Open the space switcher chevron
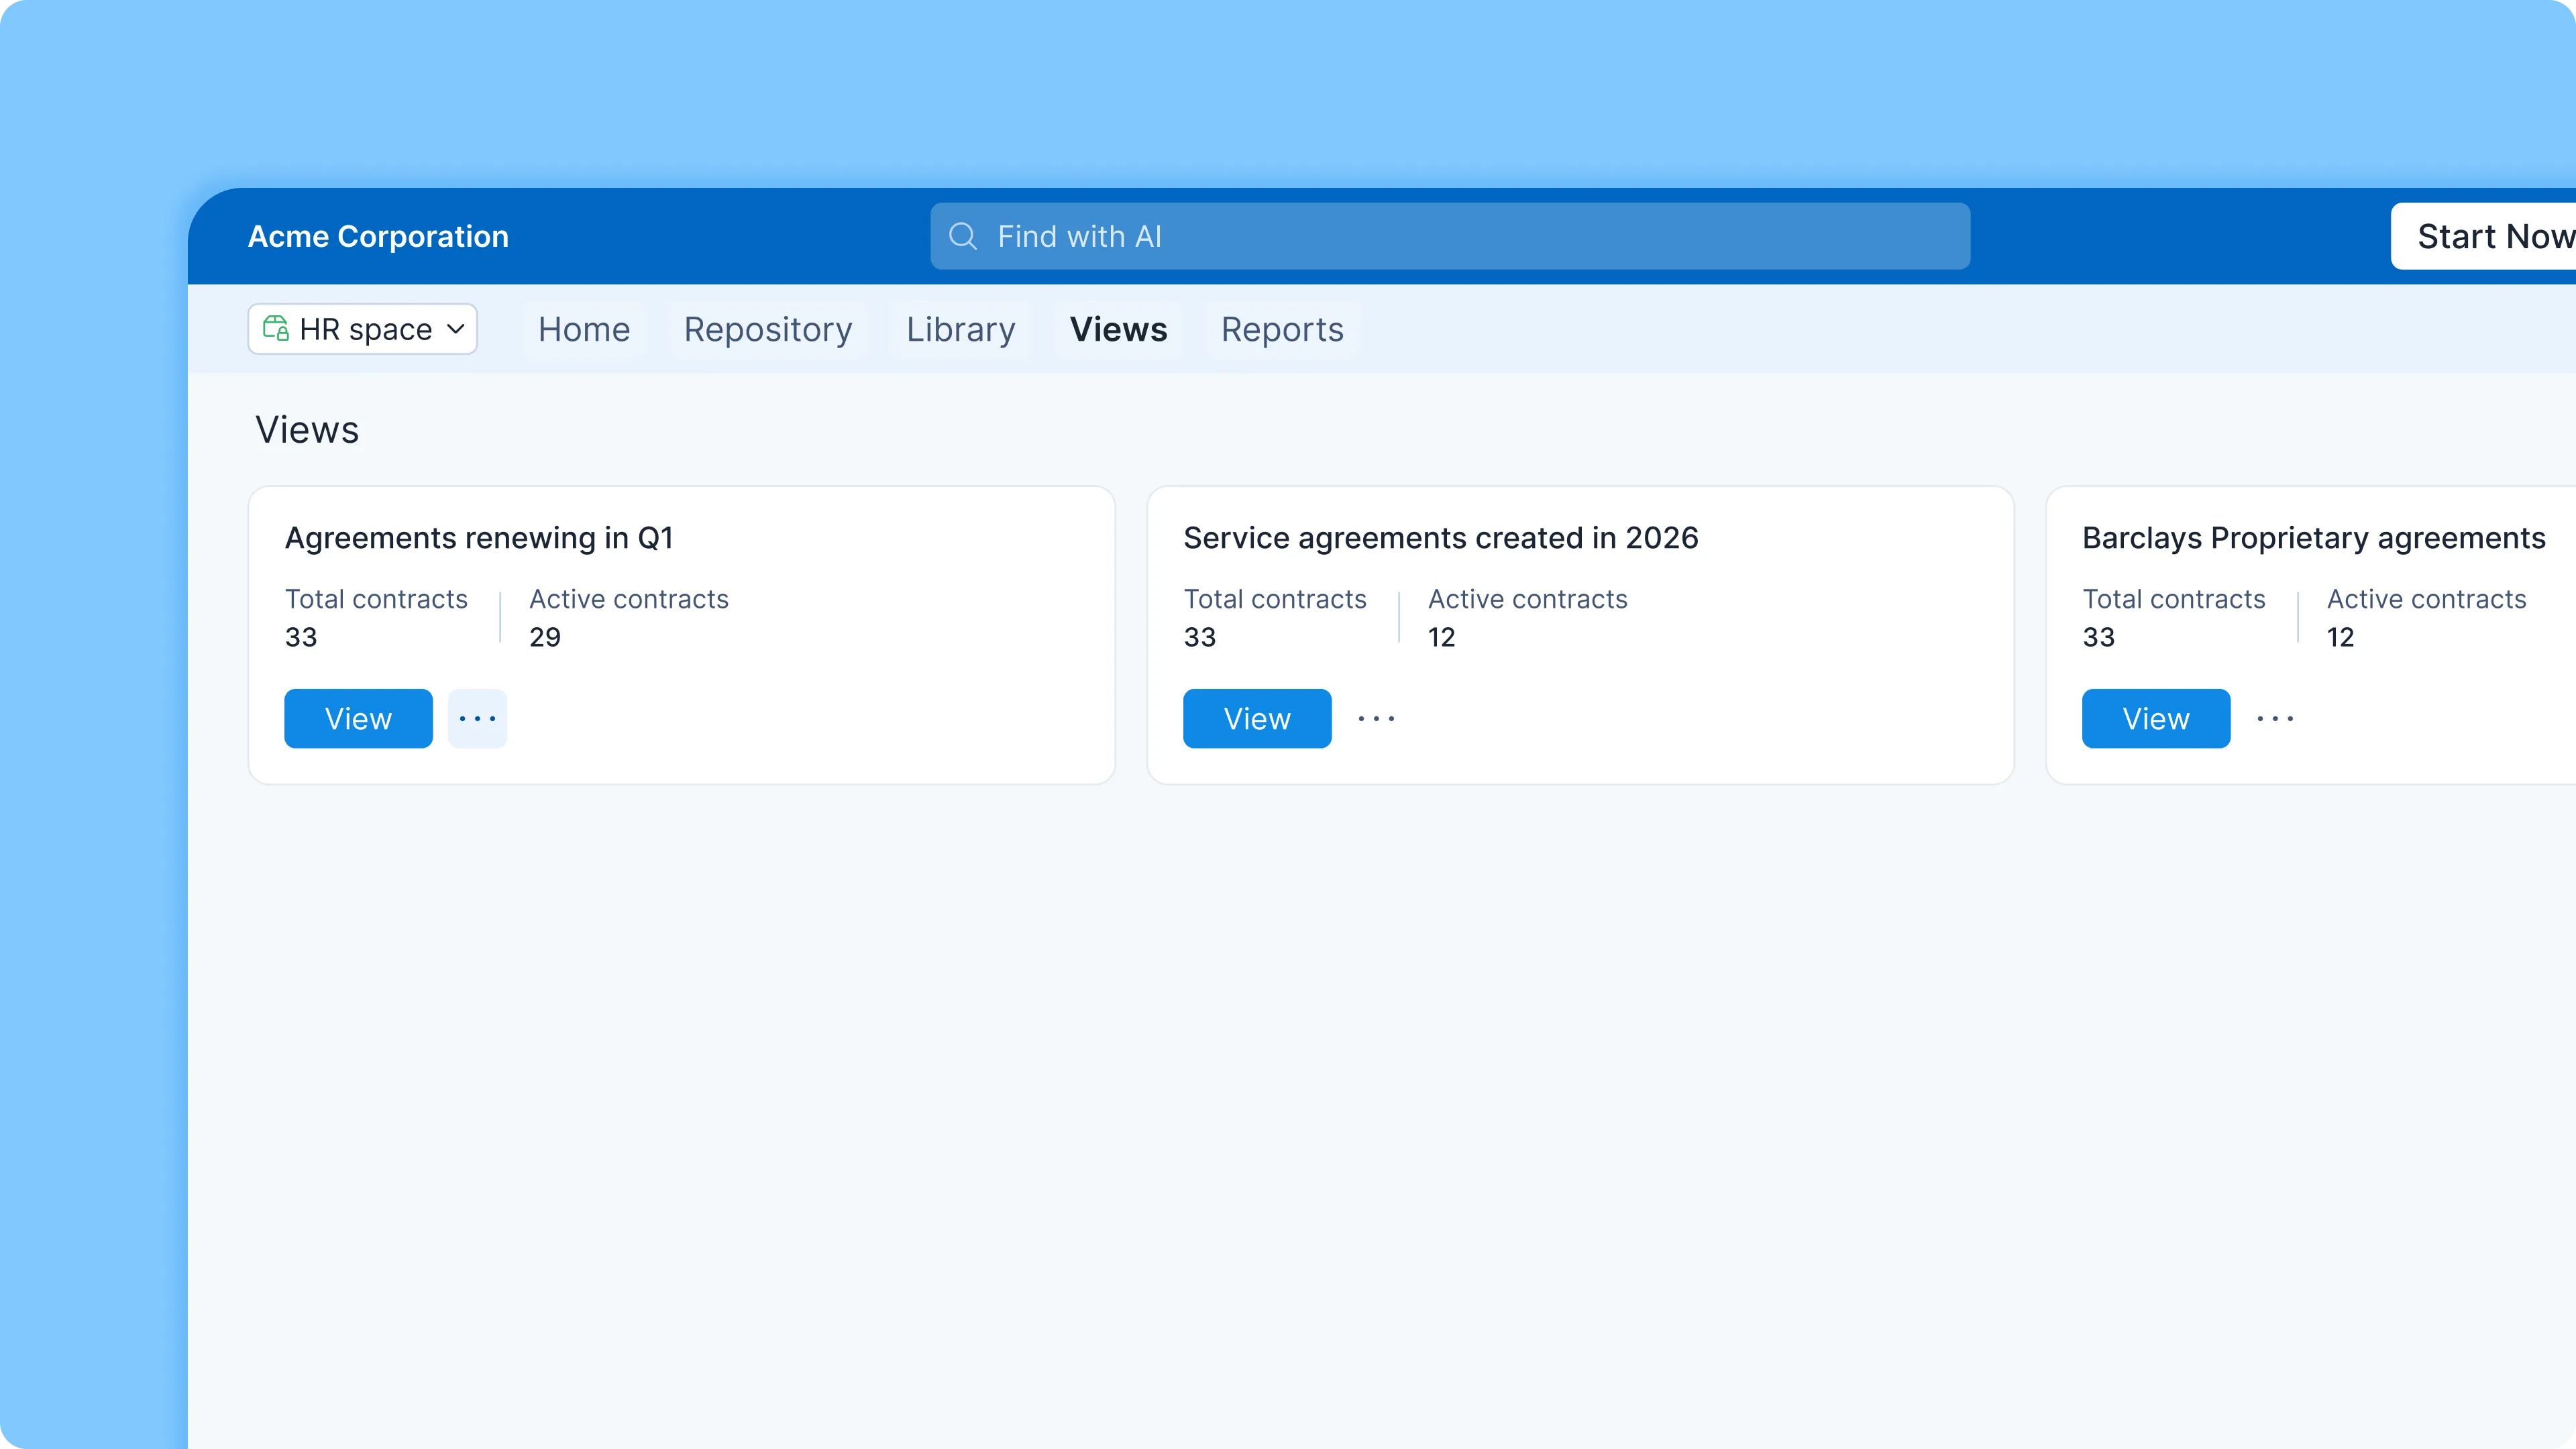Image resolution: width=2576 pixels, height=1449 pixels. coord(456,329)
